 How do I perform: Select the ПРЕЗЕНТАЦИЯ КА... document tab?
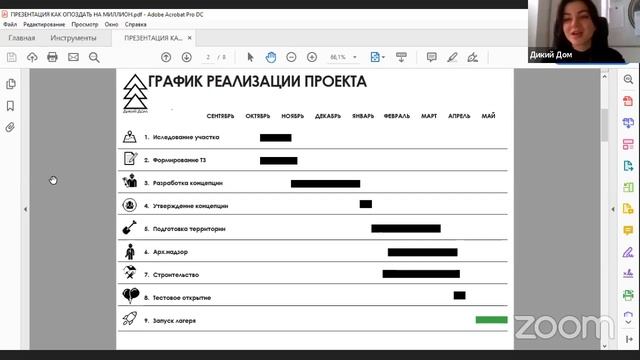[153, 38]
